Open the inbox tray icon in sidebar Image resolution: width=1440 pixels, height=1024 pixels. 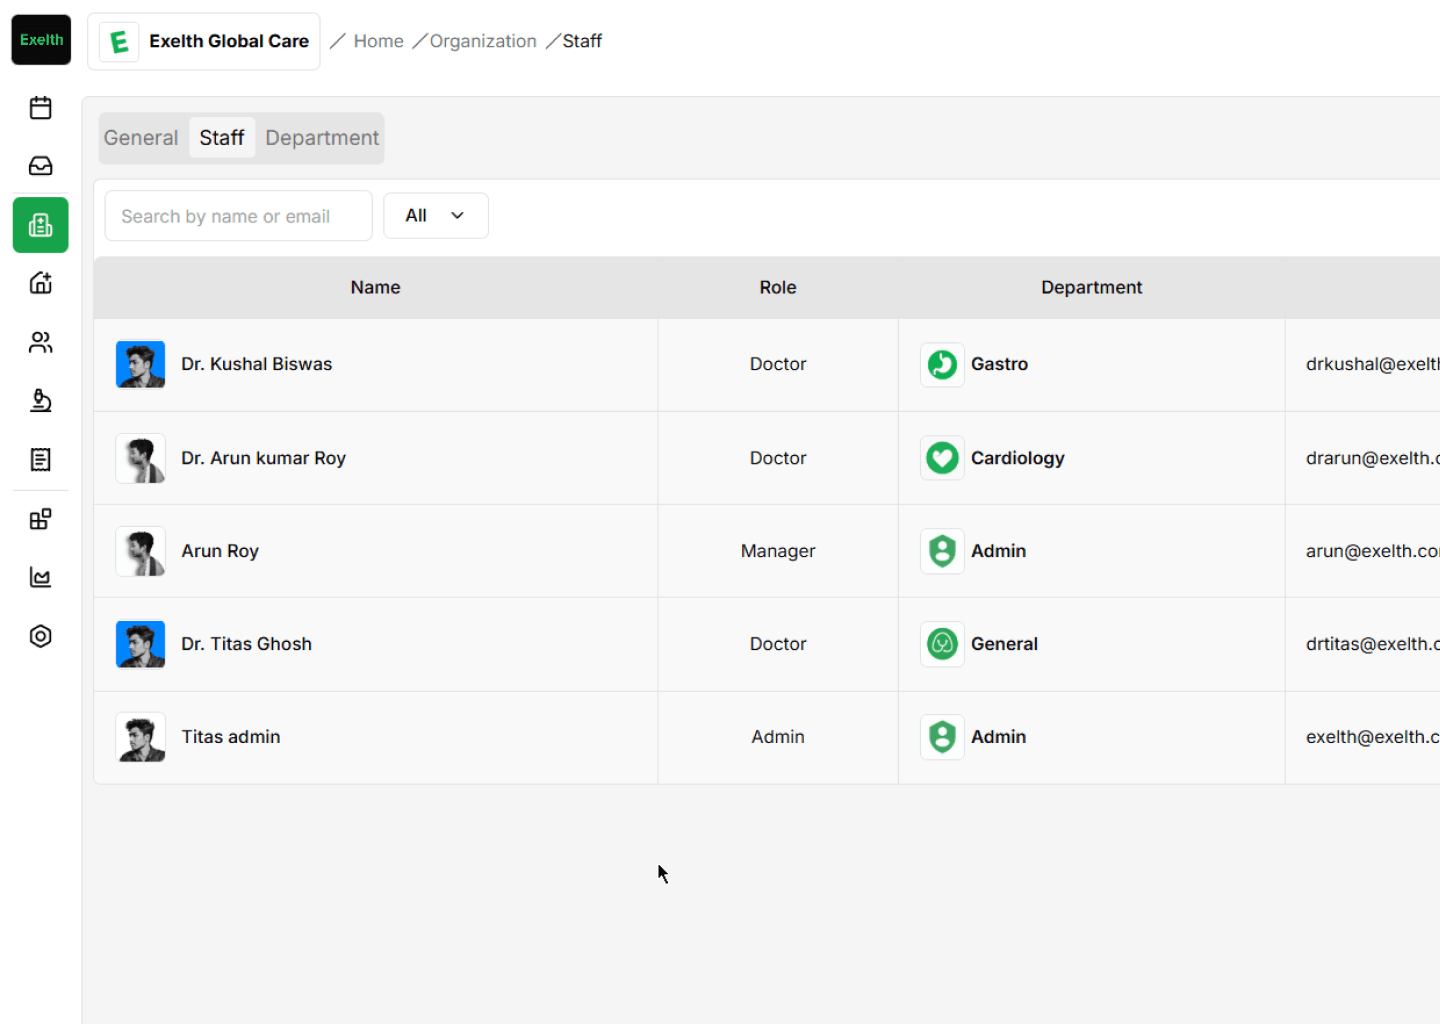click(41, 166)
